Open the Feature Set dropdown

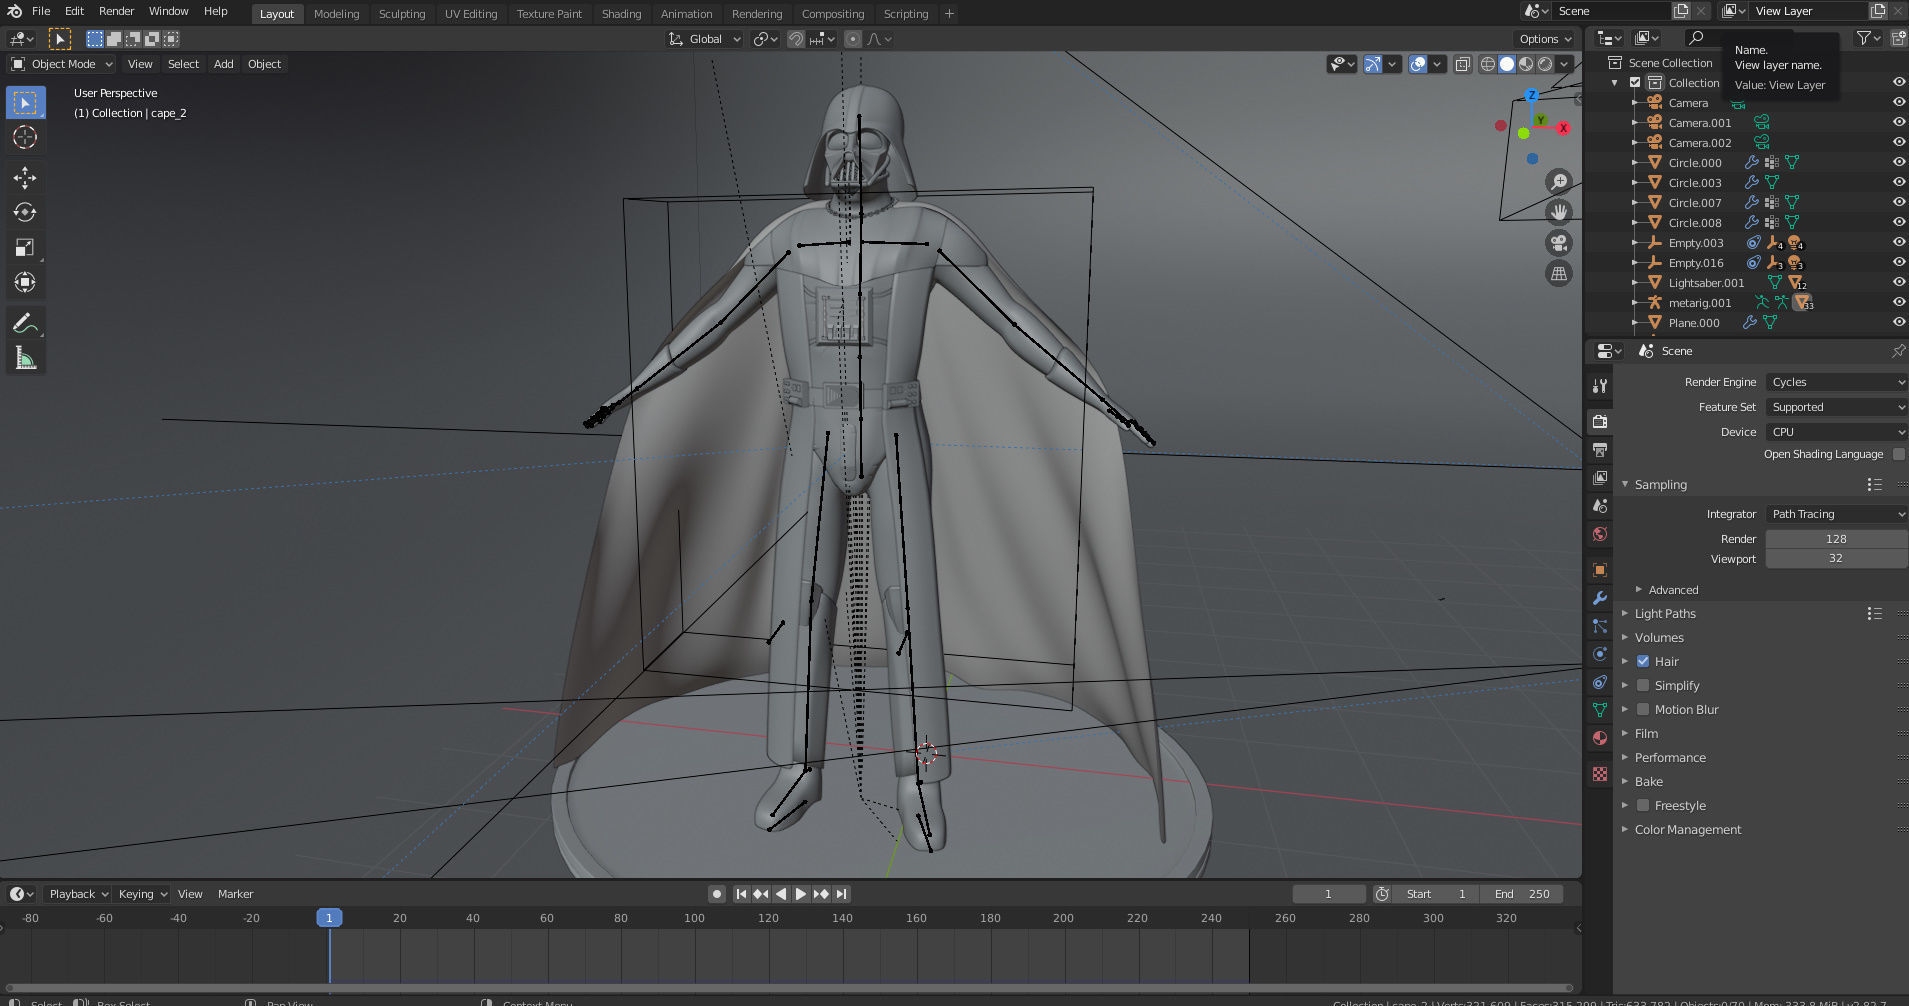pos(1837,407)
